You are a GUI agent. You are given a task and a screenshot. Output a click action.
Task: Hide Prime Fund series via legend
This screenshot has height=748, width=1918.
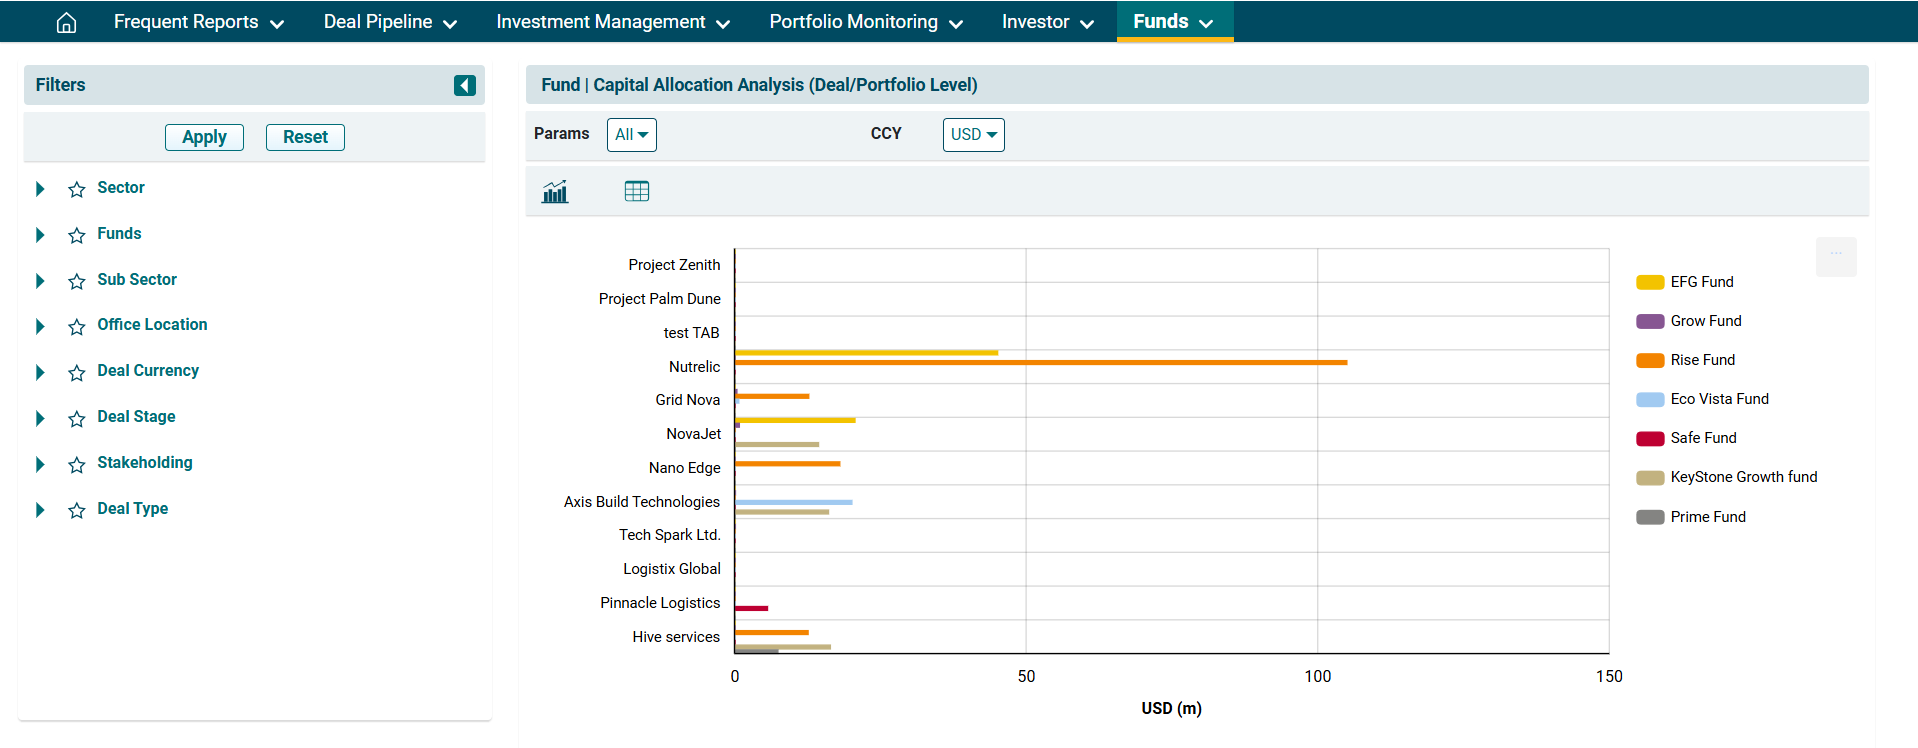[1707, 517]
